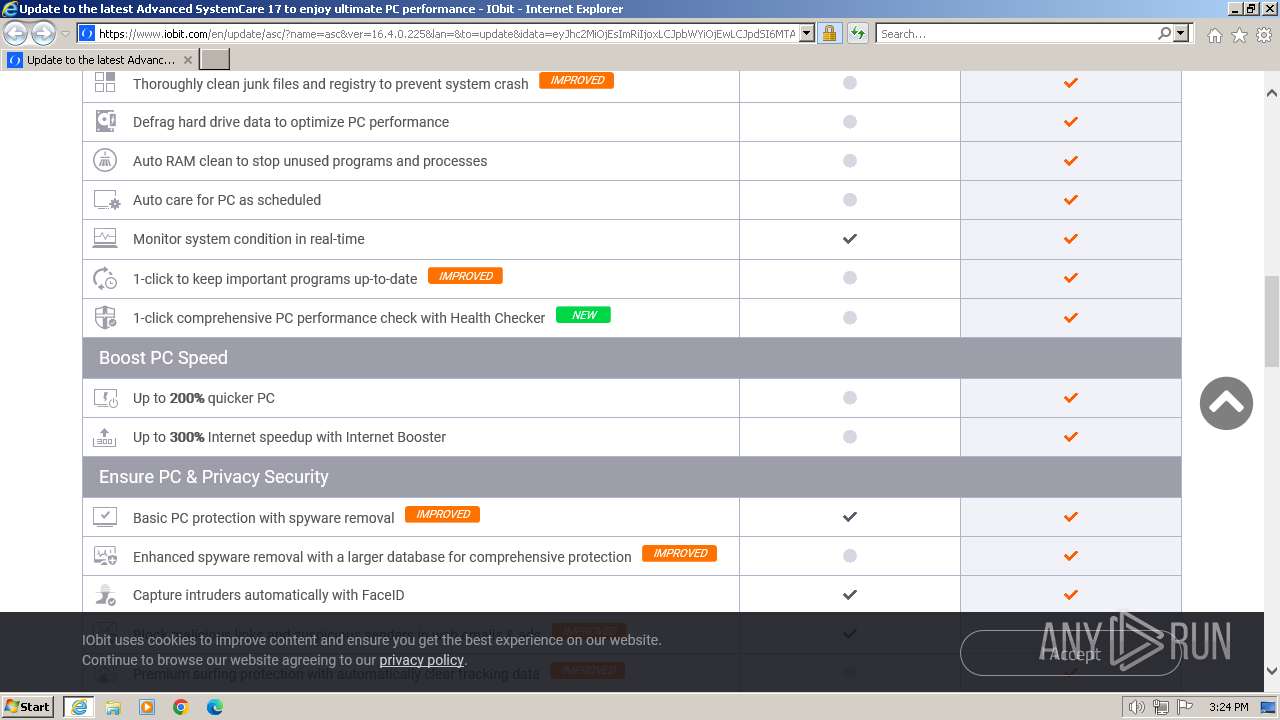The width and height of the screenshot is (1280, 720).
Task: Open media player icon in taskbar
Action: 147,707
